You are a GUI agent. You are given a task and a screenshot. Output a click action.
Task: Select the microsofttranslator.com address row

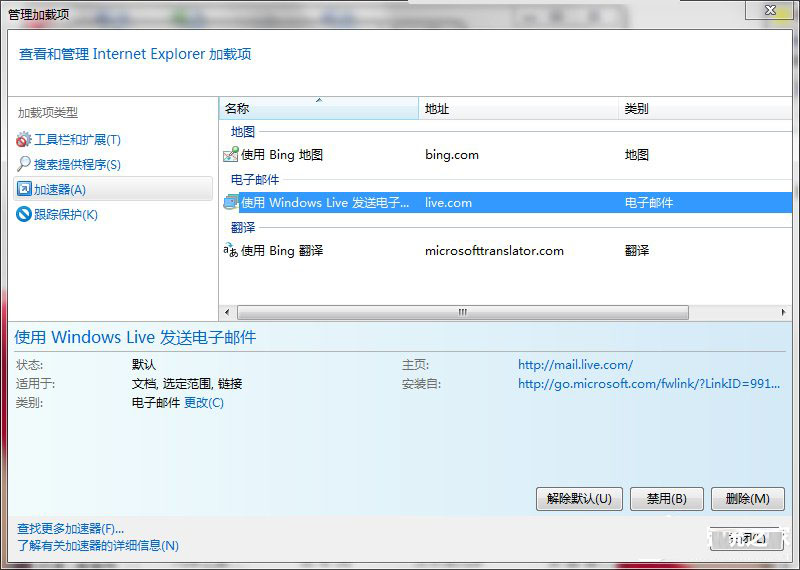point(494,251)
